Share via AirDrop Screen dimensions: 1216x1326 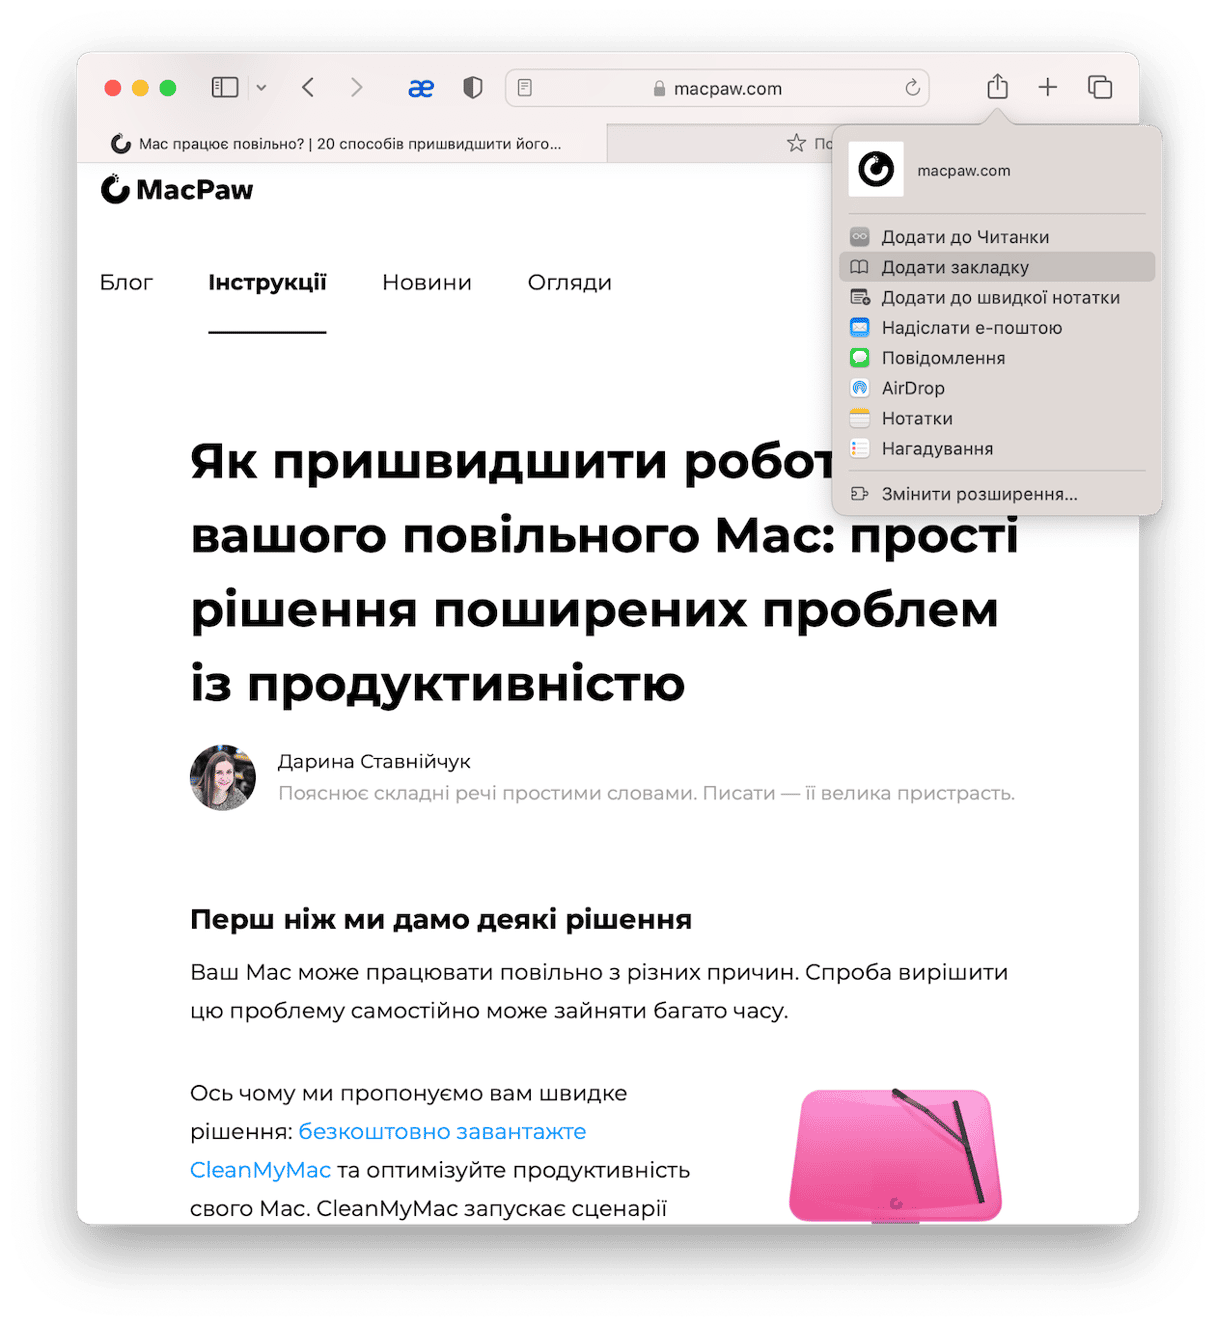click(x=997, y=388)
